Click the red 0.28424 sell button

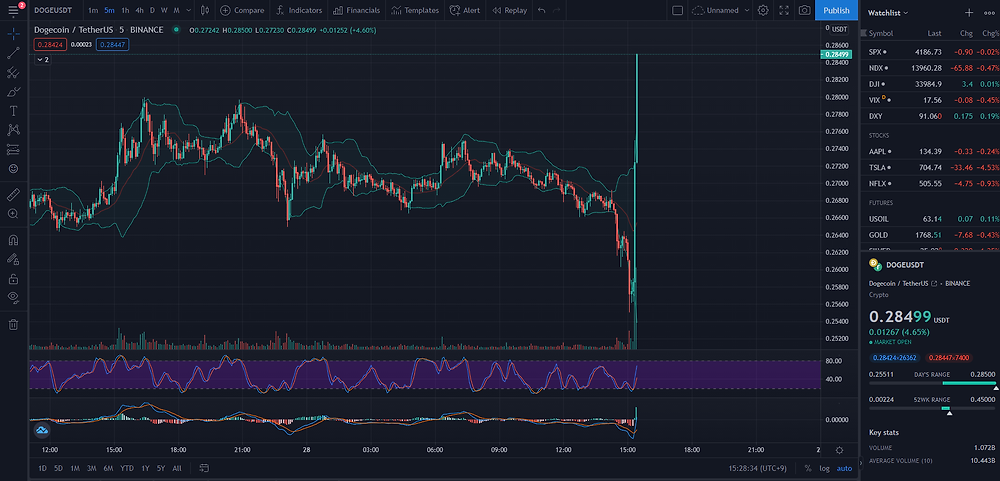tap(48, 45)
